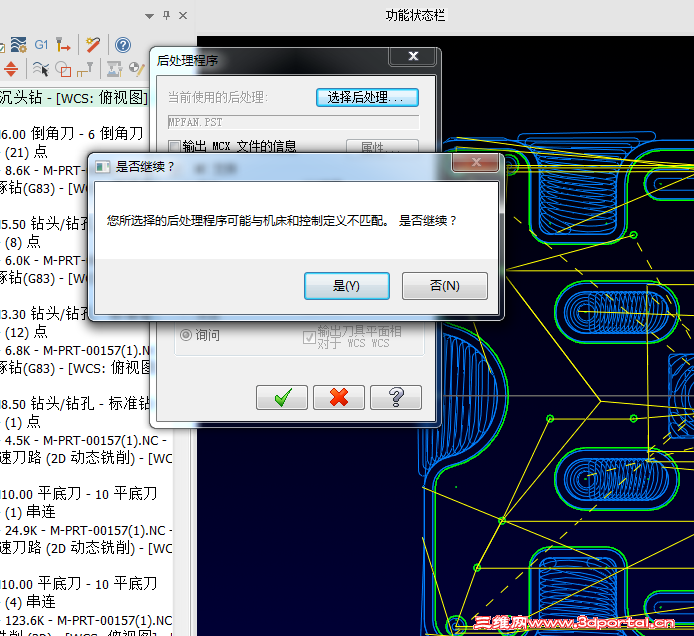Image resolution: width=694 pixels, height=636 pixels.
Task: Click the 属性 properties button
Action: click(x=382, y=146)
